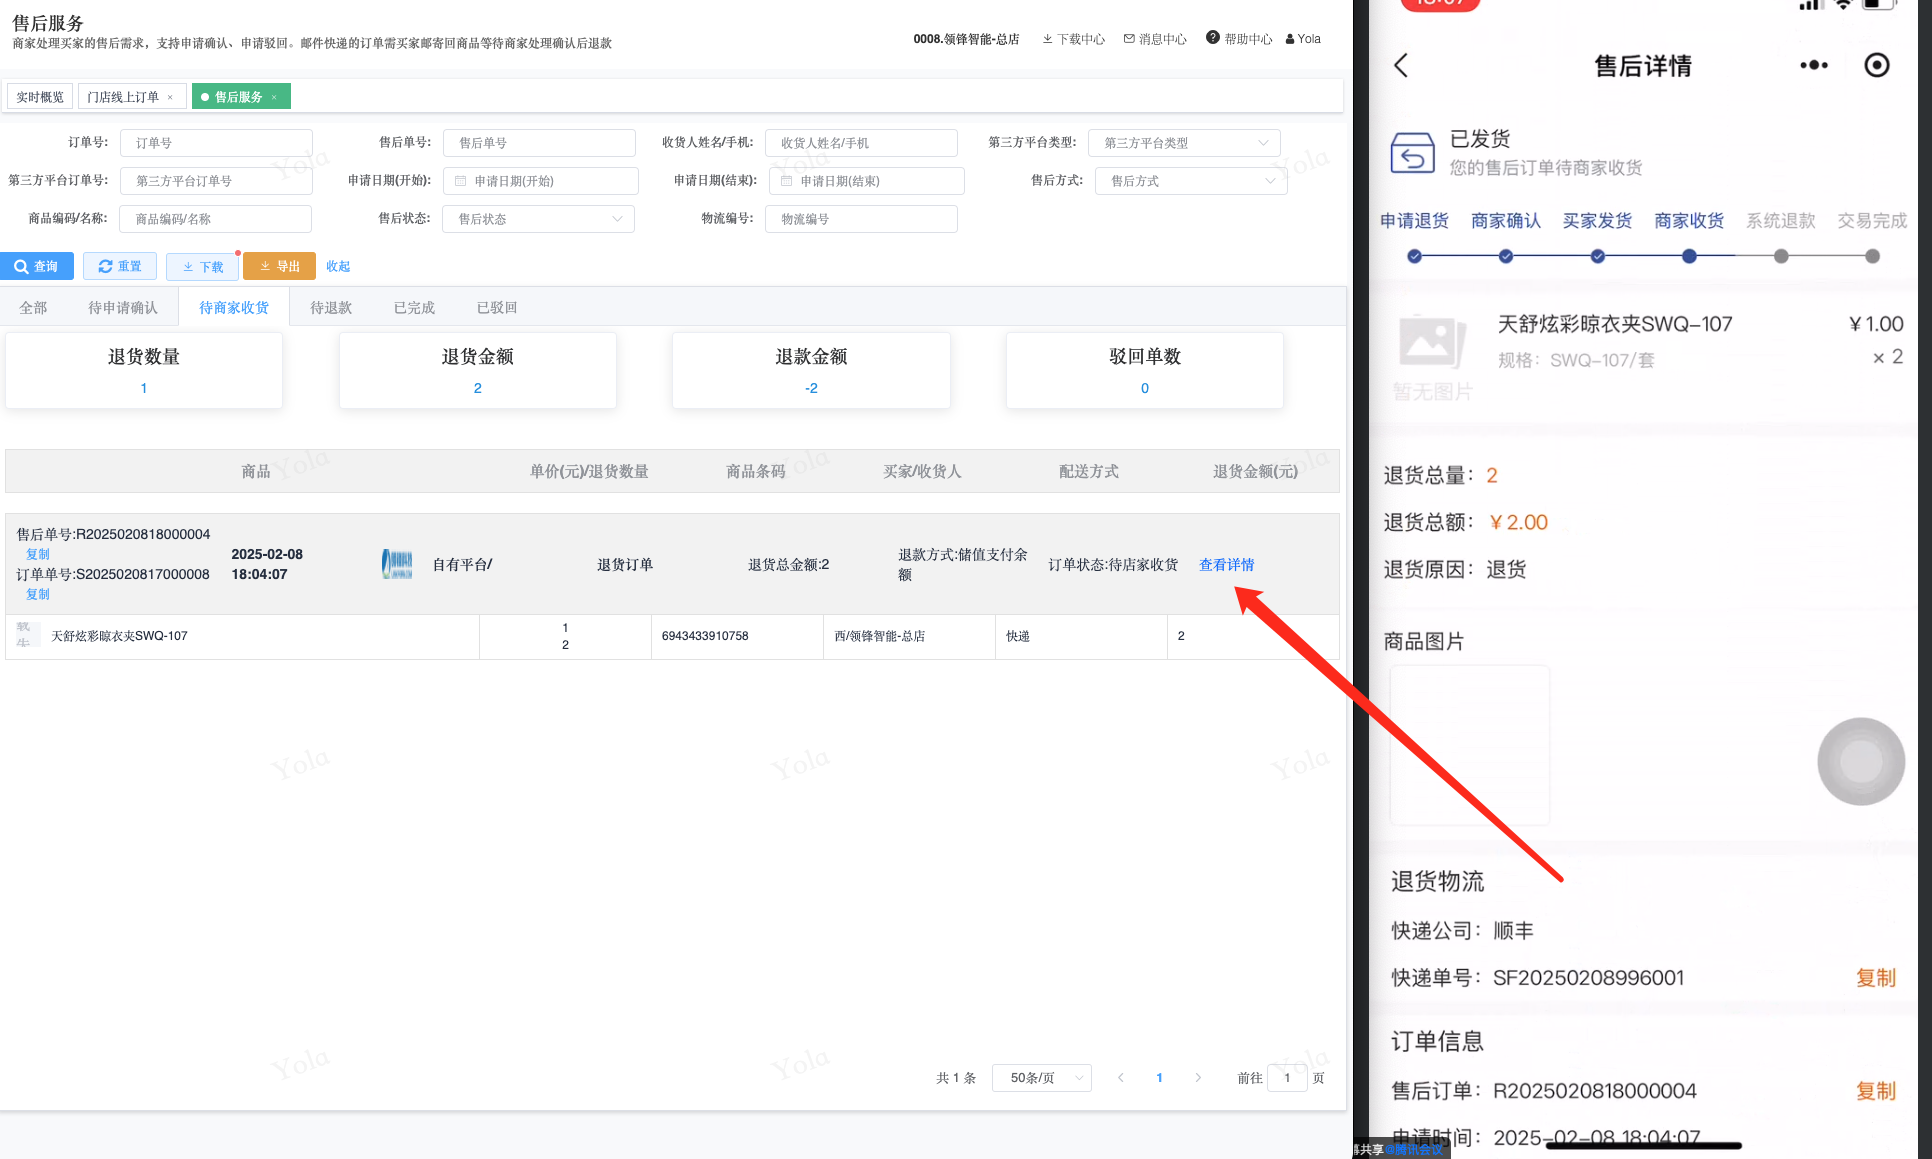Viewport: 1932px width, 1159px height.
Task: Click the 重置 refresh button
Action: point(120,266)
